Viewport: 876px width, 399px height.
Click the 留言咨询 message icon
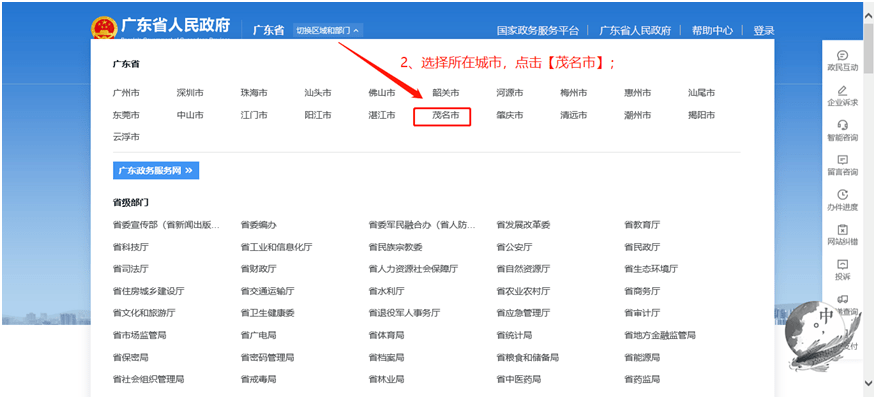(842, 160)
